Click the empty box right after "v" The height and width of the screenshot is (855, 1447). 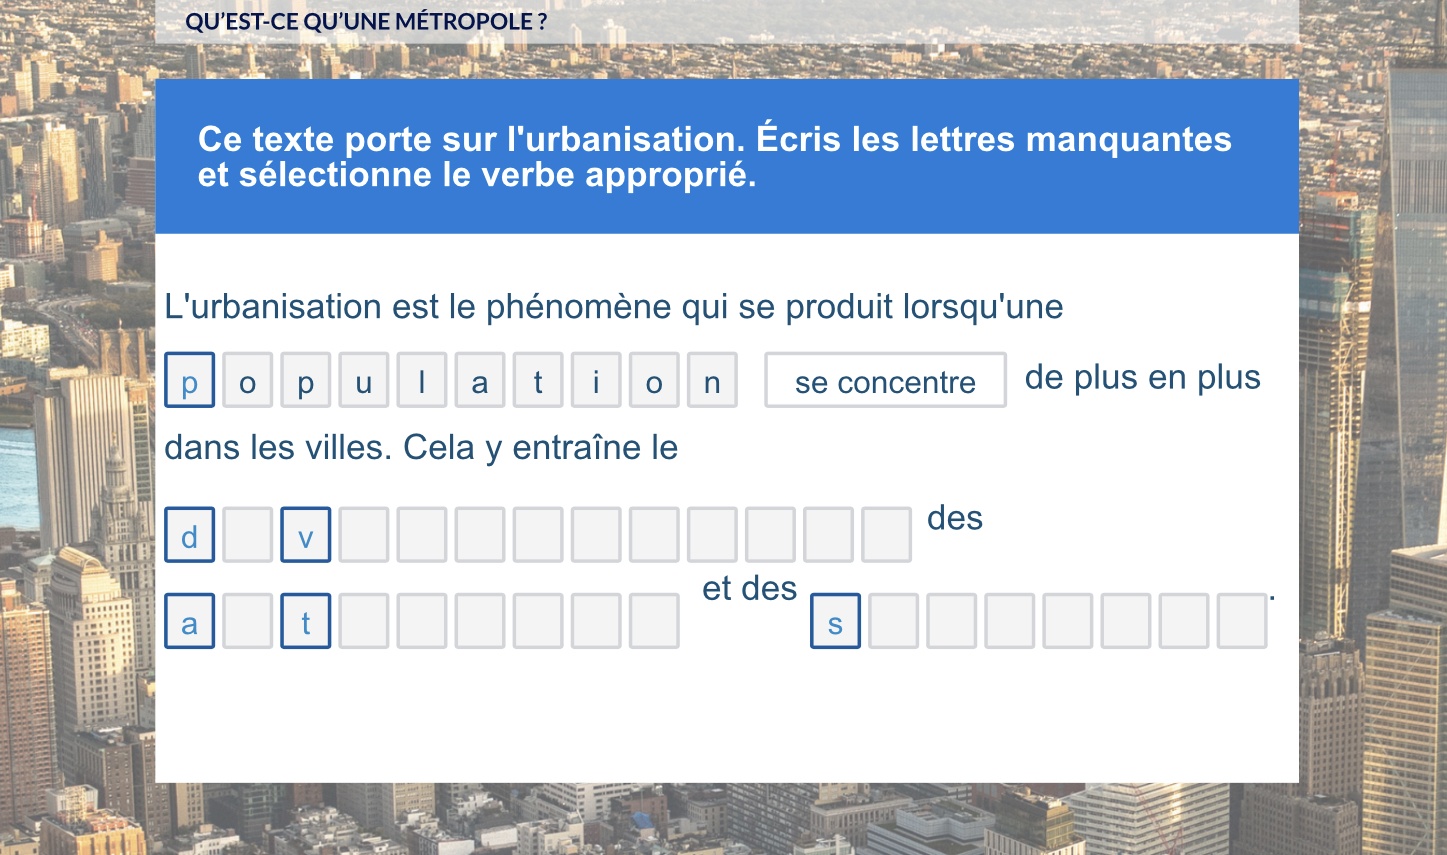(x=364, y=536)
